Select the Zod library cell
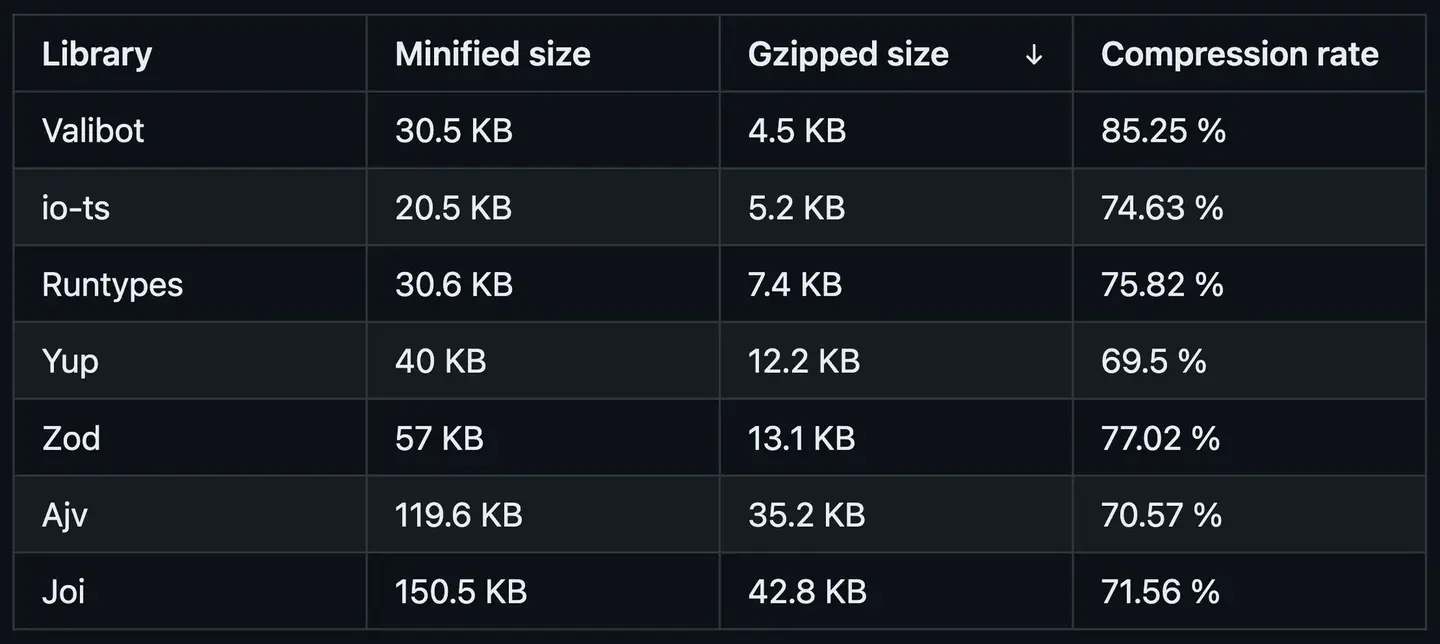This screenshot has width=1440, height=644. (x=71, y=438)
